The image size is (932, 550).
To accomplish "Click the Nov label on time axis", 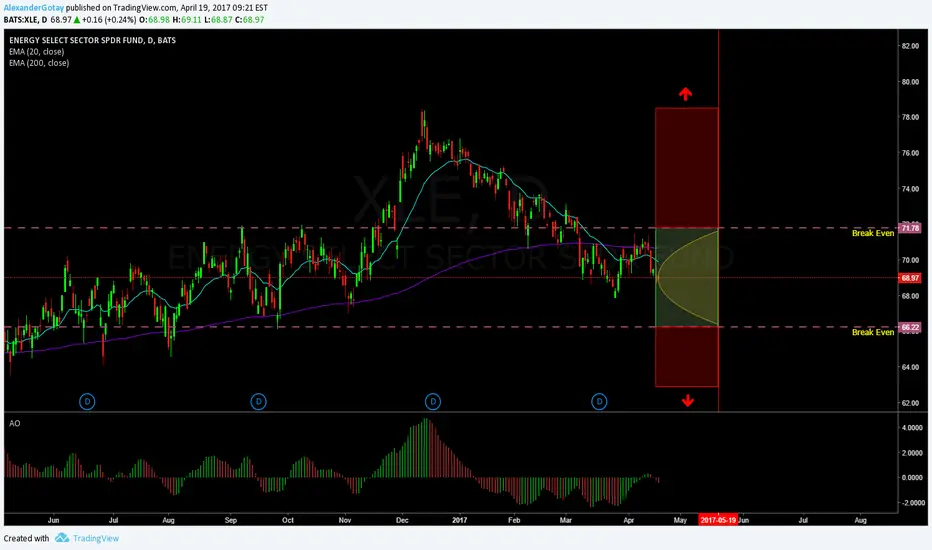I will pyautogui.click(x=345, y=520).
